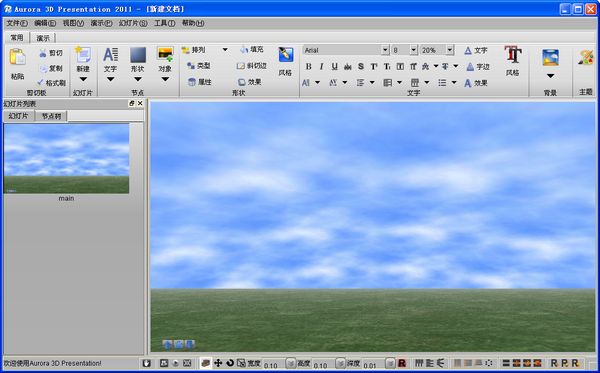
Task: Select the rotate tool in status bar
Action: coord(230,363)
